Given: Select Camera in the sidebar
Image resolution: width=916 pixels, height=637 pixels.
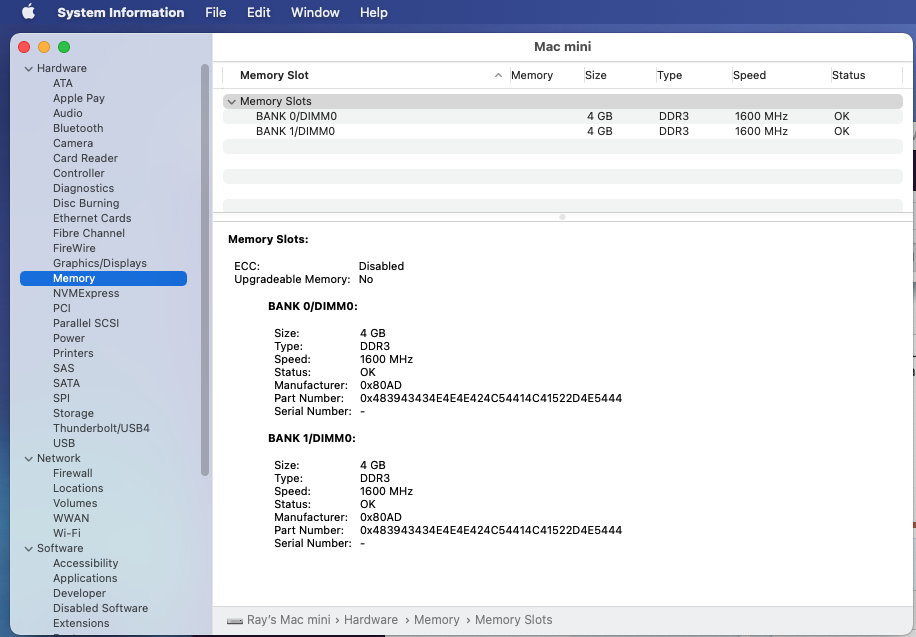Looking at the screenshot, I should pos(73,143).
